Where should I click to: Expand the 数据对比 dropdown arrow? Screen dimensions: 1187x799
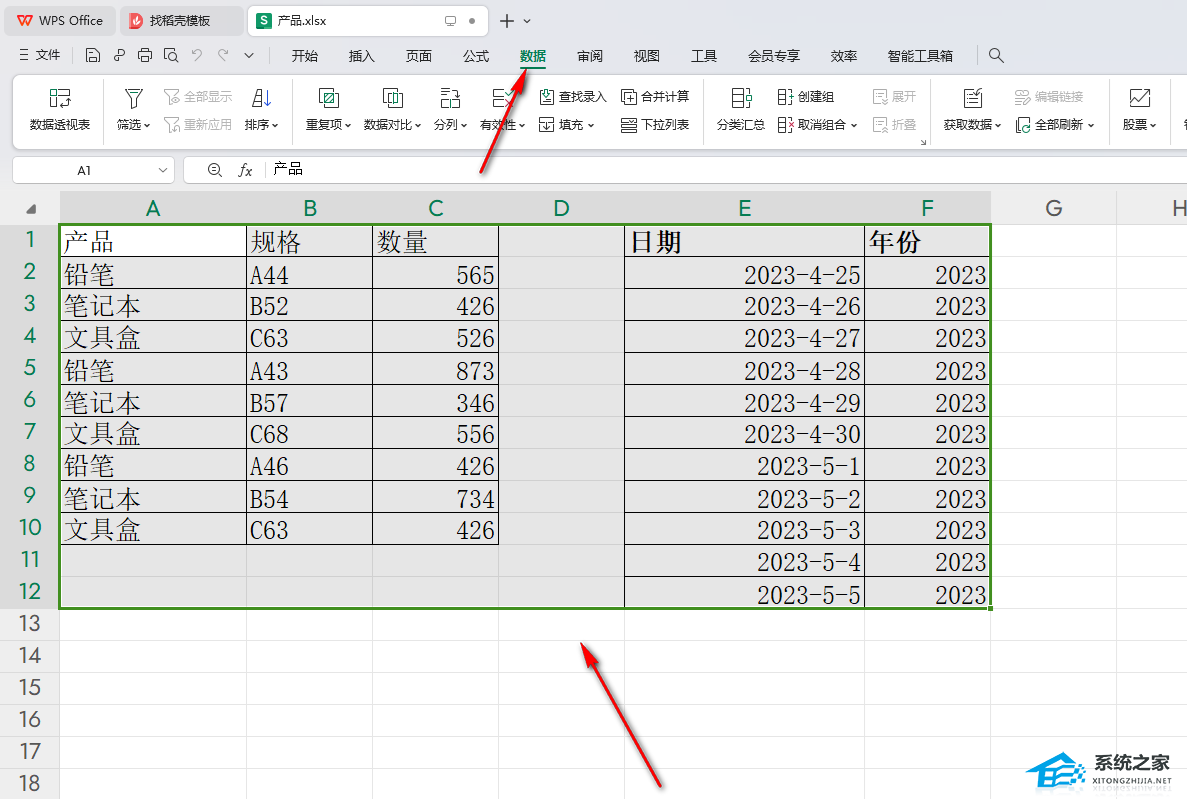pyautogui.click(x=418, y=125)
